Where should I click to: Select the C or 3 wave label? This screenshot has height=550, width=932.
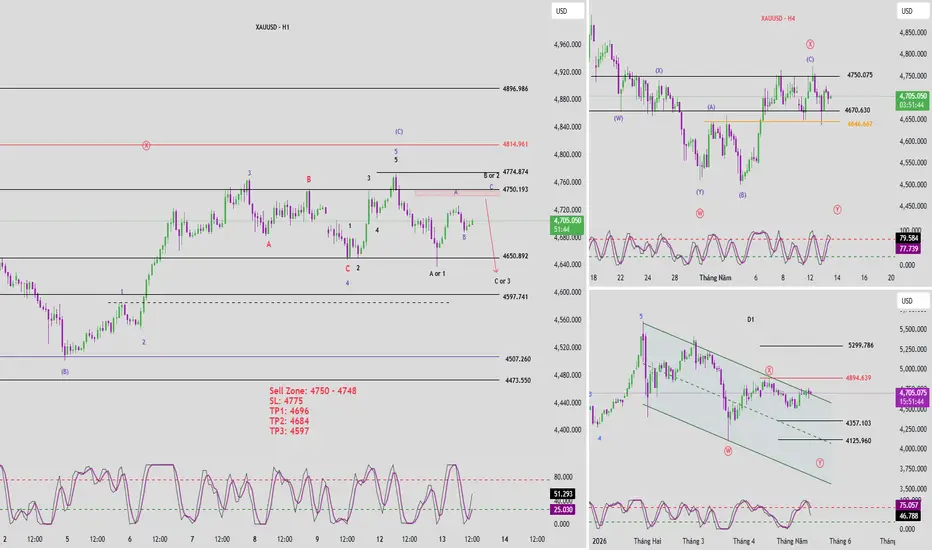(x=502, y=281)
